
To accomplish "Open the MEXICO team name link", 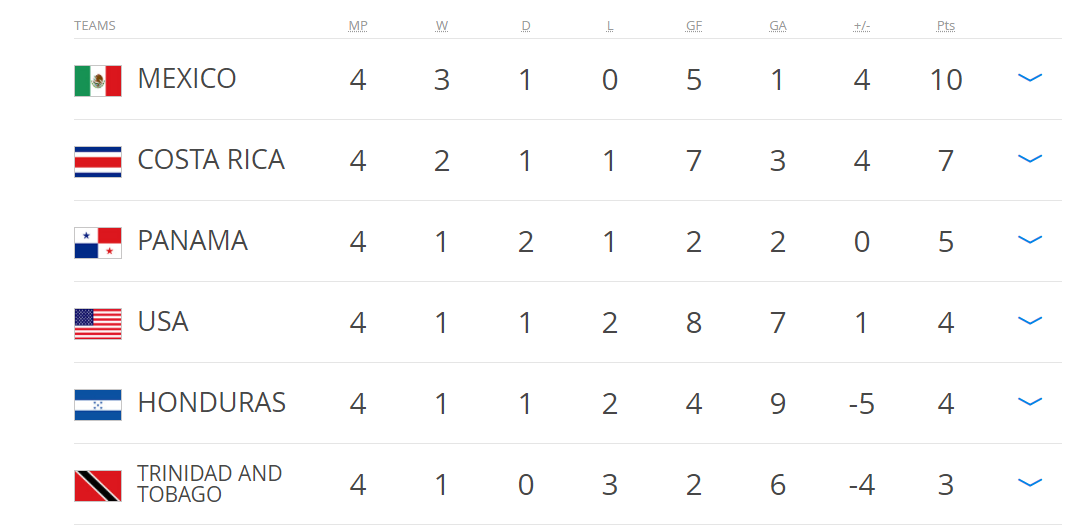I will coord(187,79).
